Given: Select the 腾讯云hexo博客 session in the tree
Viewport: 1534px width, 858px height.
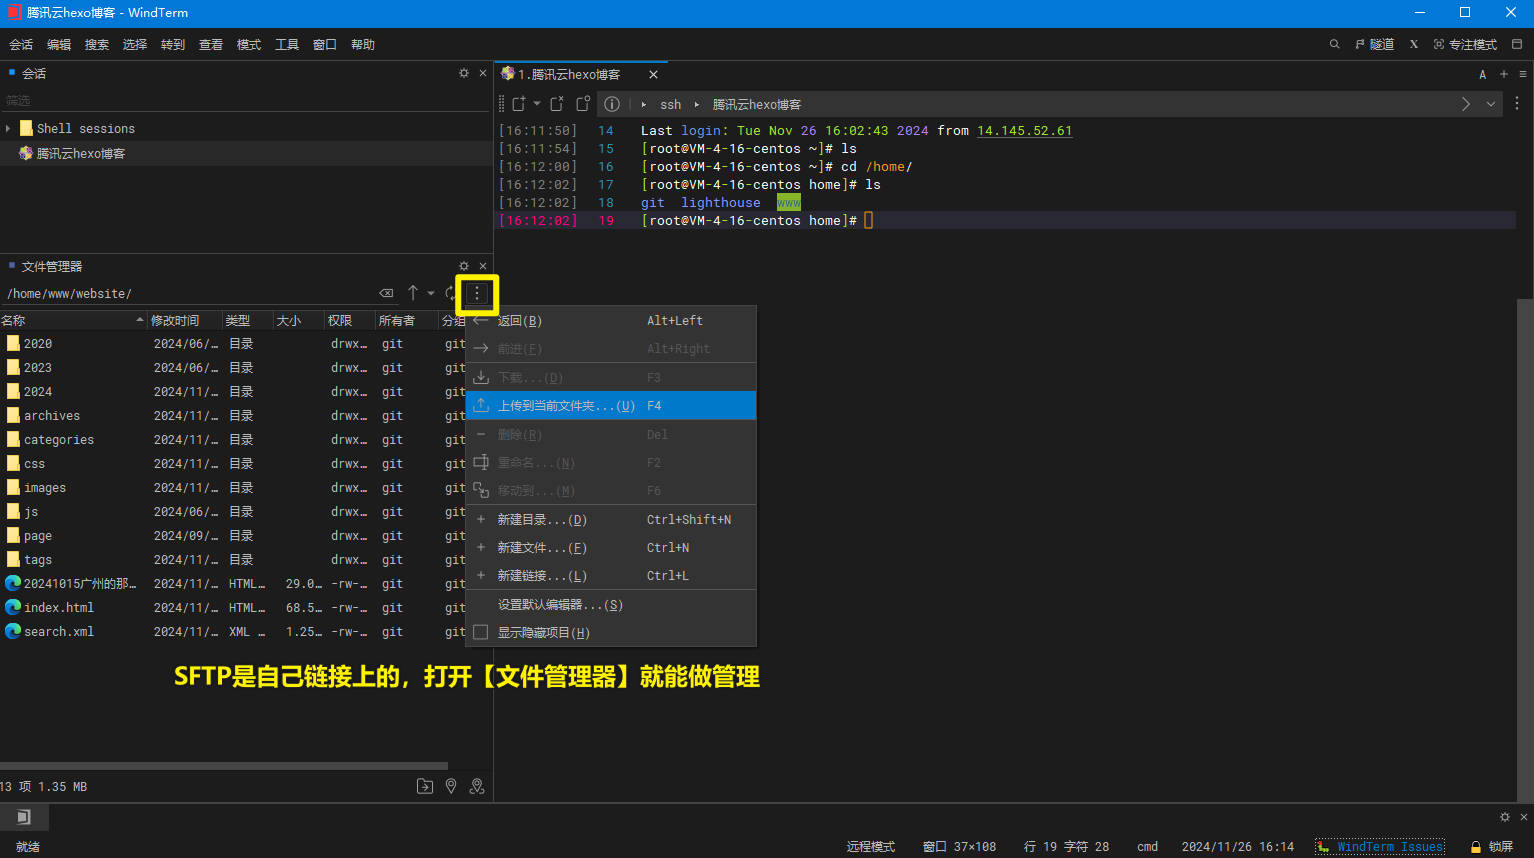Looking at the screenshot, I should coord(80,153).
